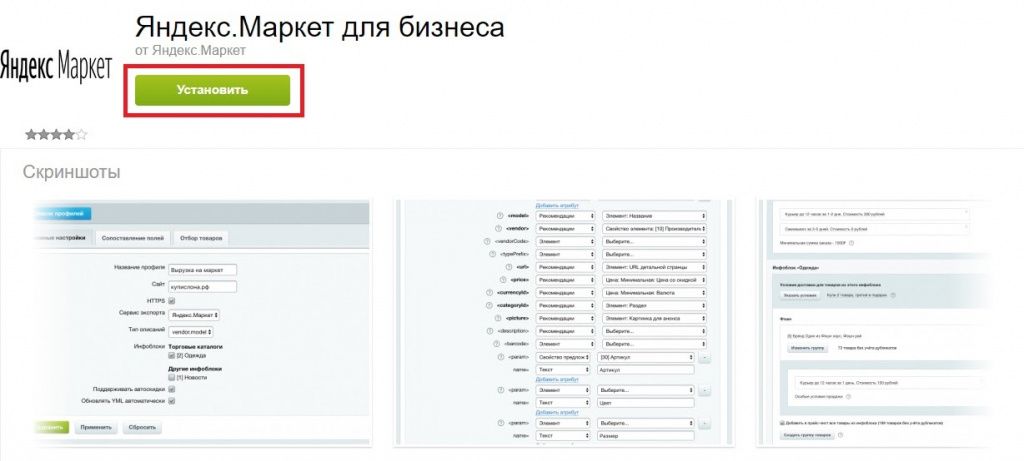Click the Указать условия button
The width and height of the screenshot is (1024, 461).
tap(801, 296)
